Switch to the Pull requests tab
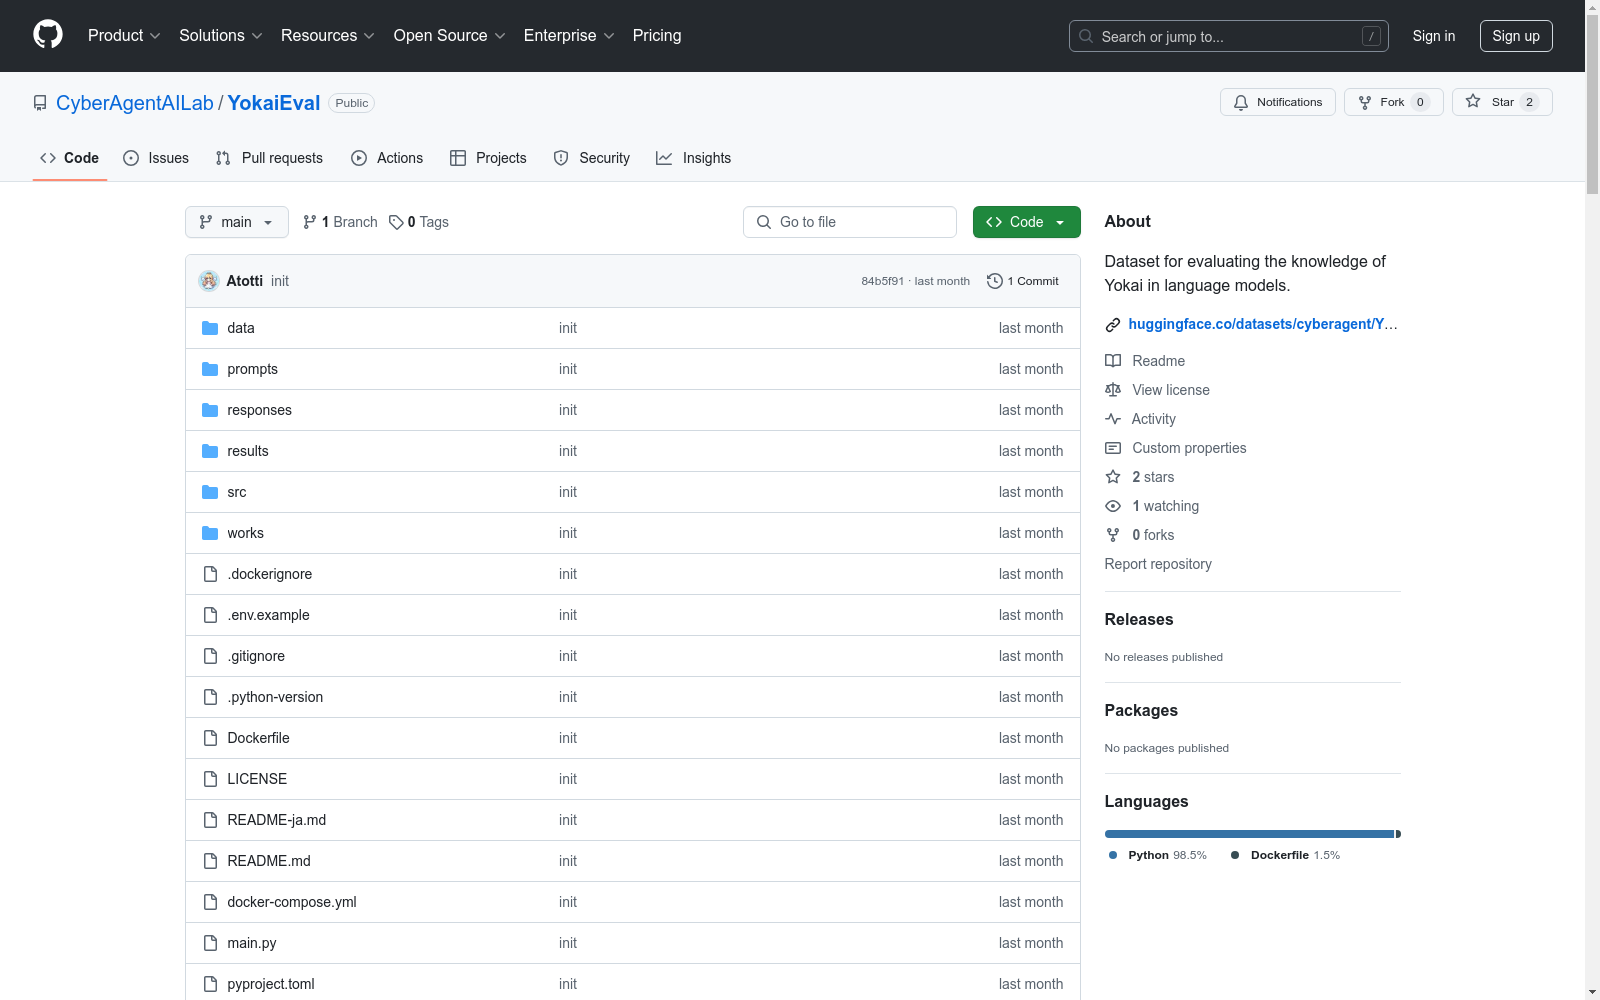The width and height of the screenshot is (1600, 1000). 269,158
